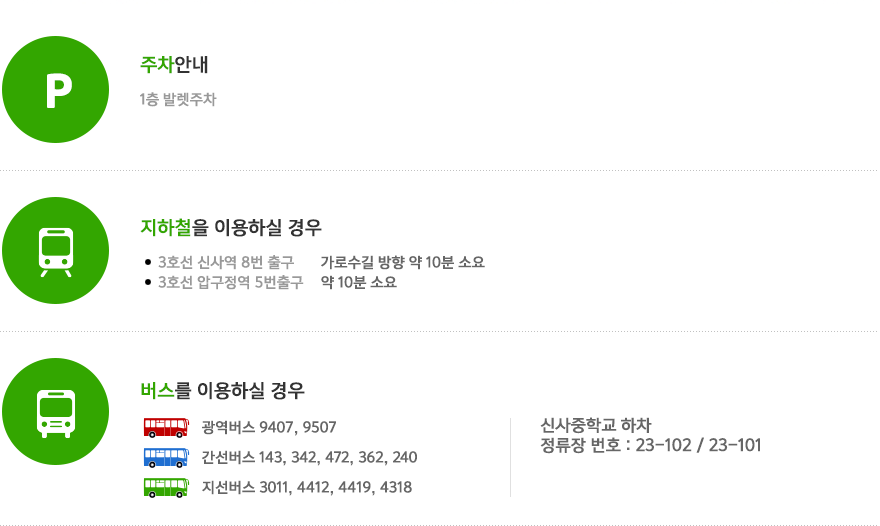Select the 주차안내 heading

click(174, 65)
